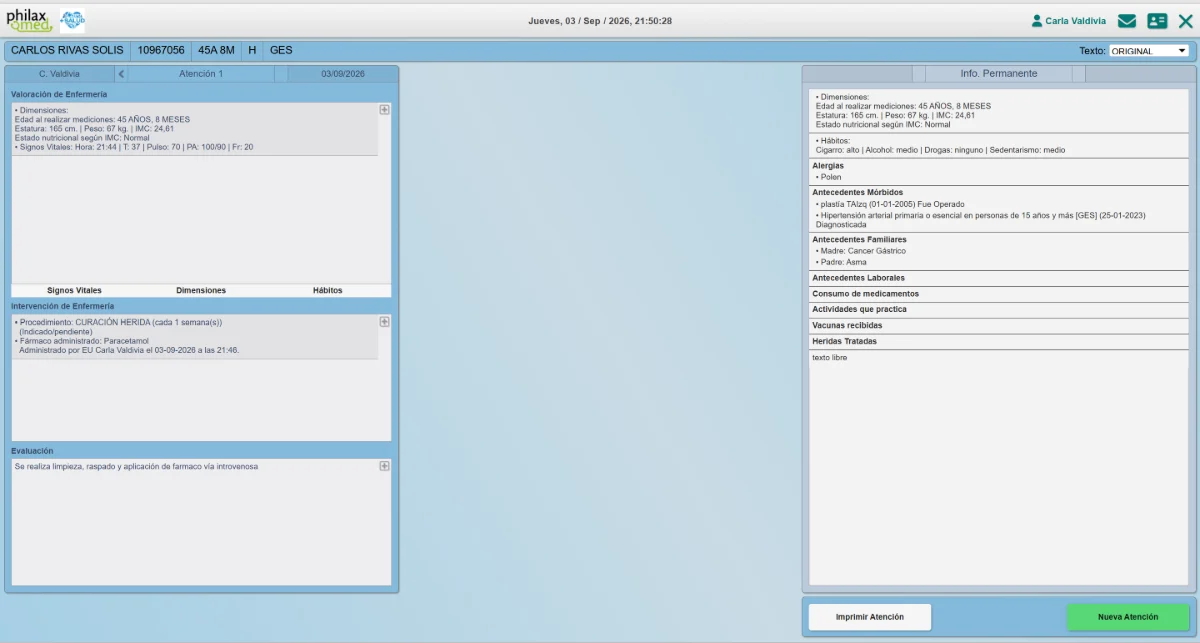Go back with the arrow beside Atención 1
Viewport: 1200px width, 643px height.
[121, 74]
